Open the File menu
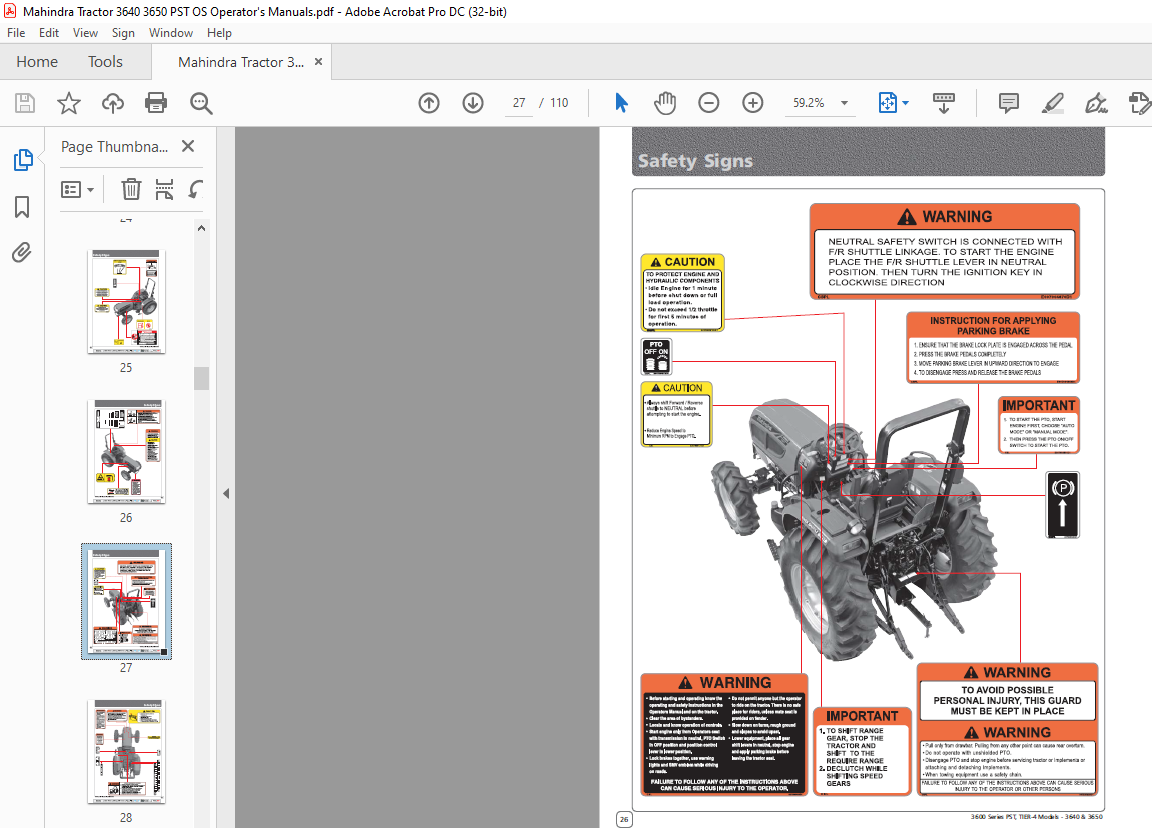Screen dimensions: 1152x828 click(x=16, y=32)
